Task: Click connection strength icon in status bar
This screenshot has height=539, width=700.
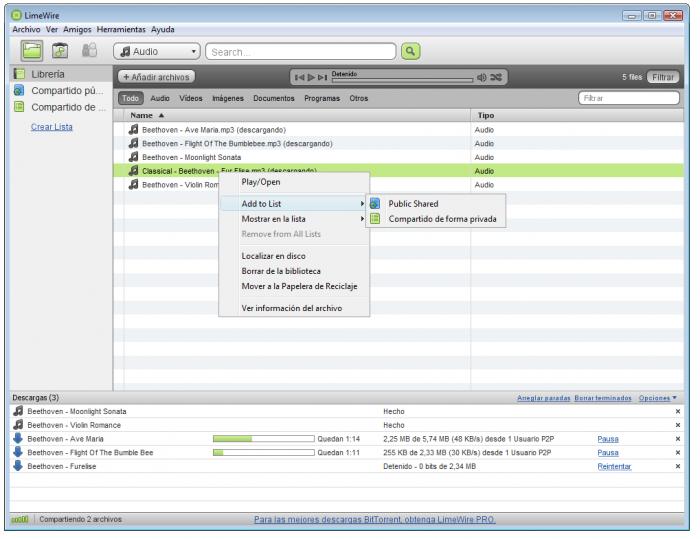Action: coord(20,519)
